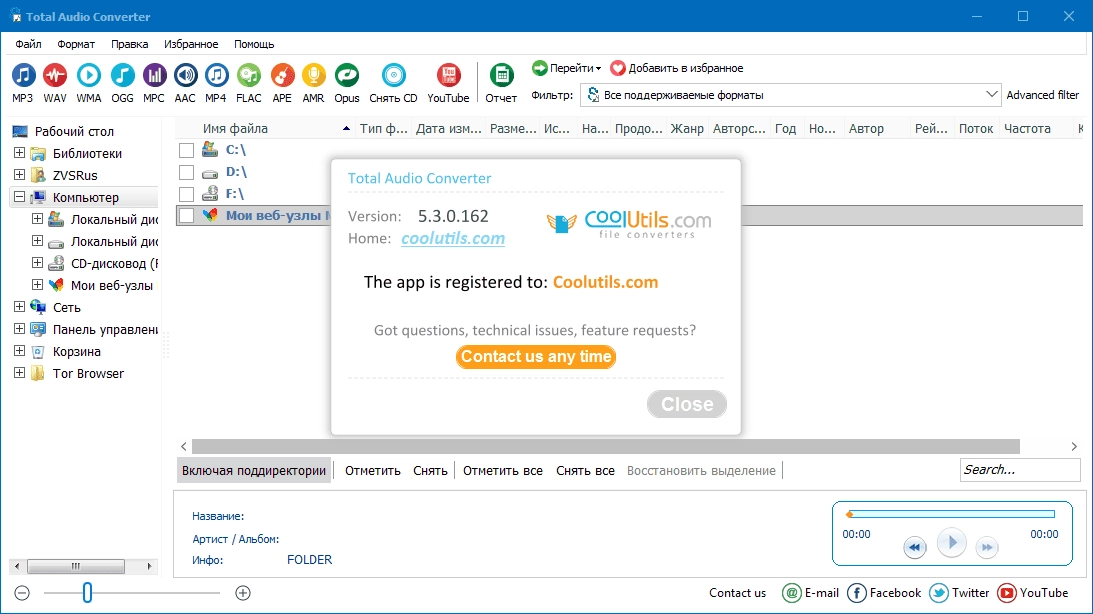Open the Формат menu
The image size is (1093, 614).
point(76,44)
